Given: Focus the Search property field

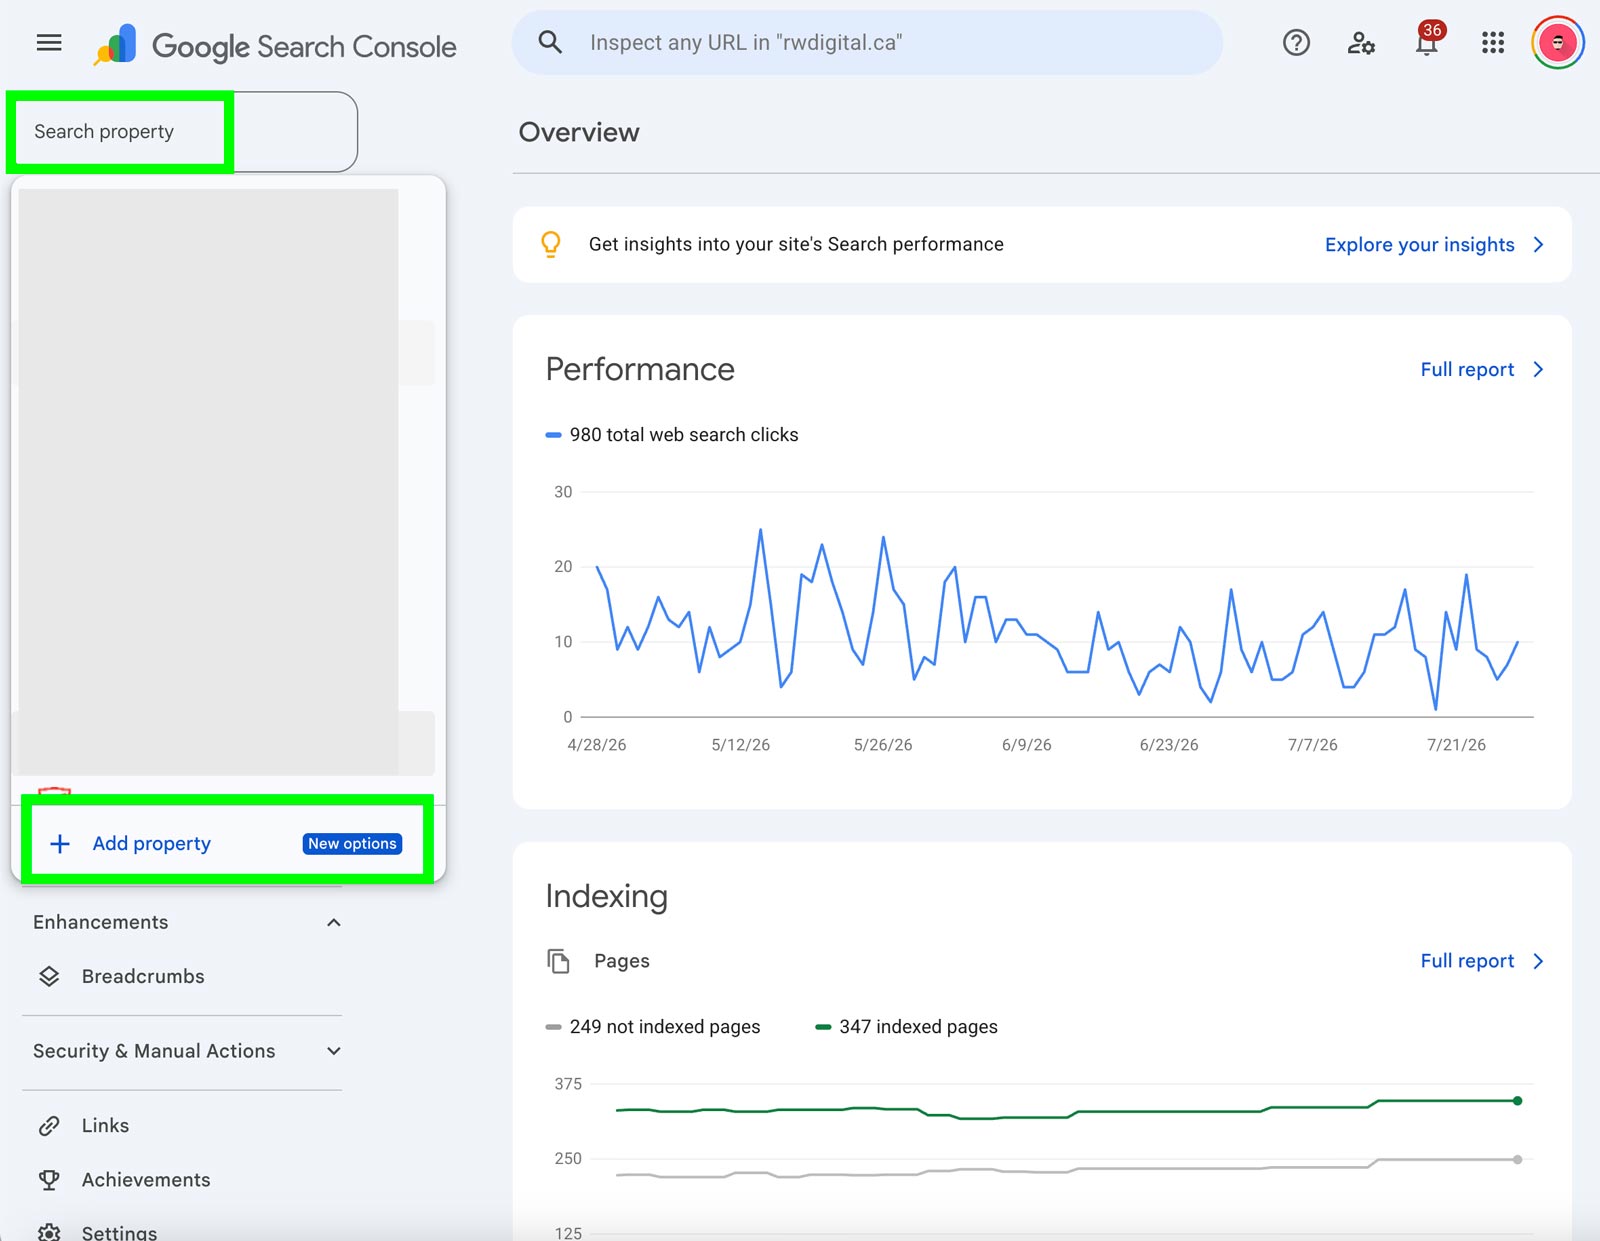Looking at the screenshot, I should click(184, 132).
